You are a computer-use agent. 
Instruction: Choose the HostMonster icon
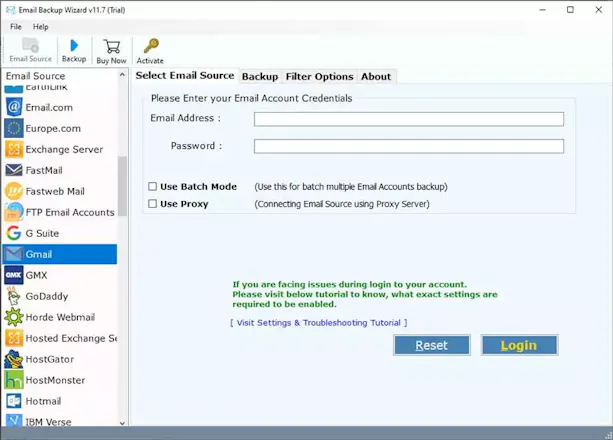[14, 380]
